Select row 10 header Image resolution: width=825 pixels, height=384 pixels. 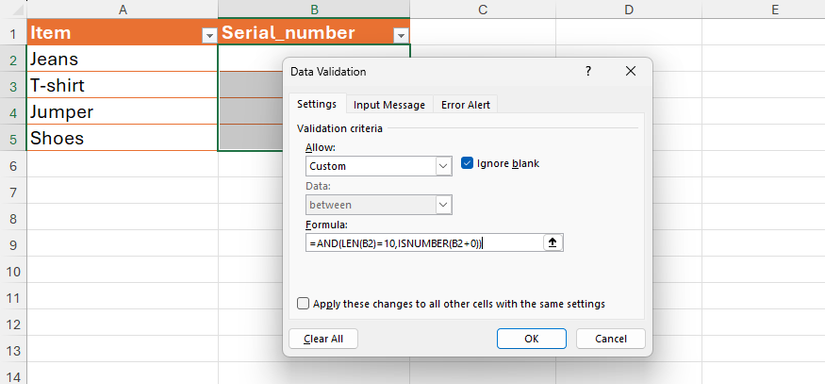pos(13,270)
